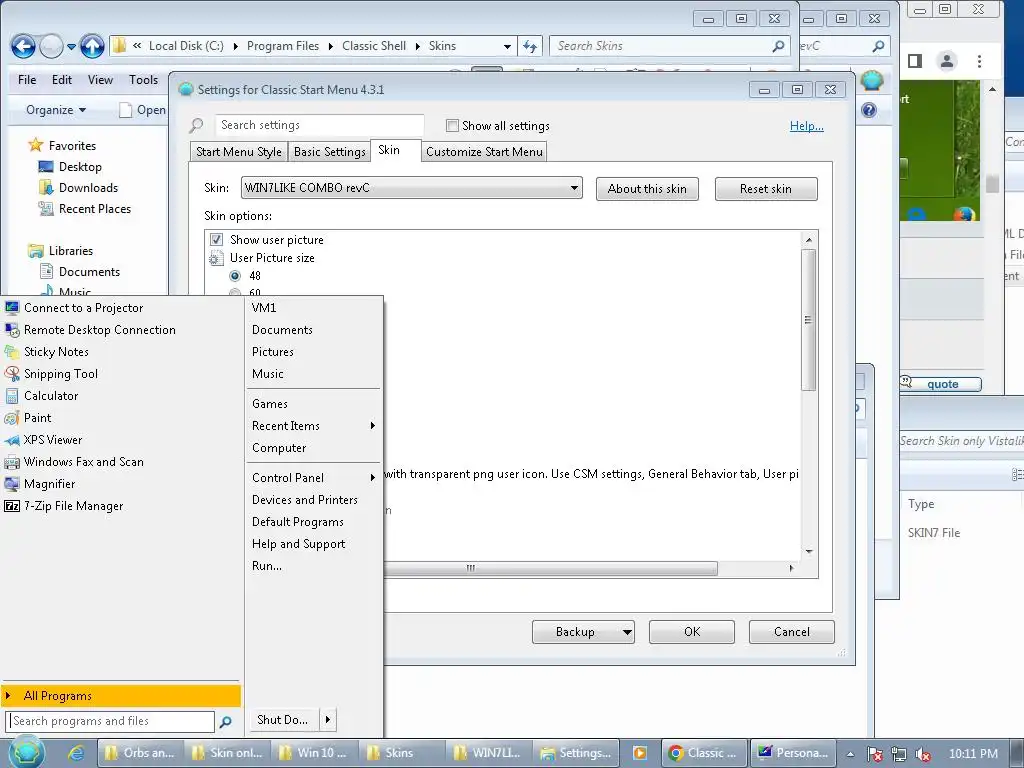
Task: Launch the Paint icon
Action: tap(12, 418)
